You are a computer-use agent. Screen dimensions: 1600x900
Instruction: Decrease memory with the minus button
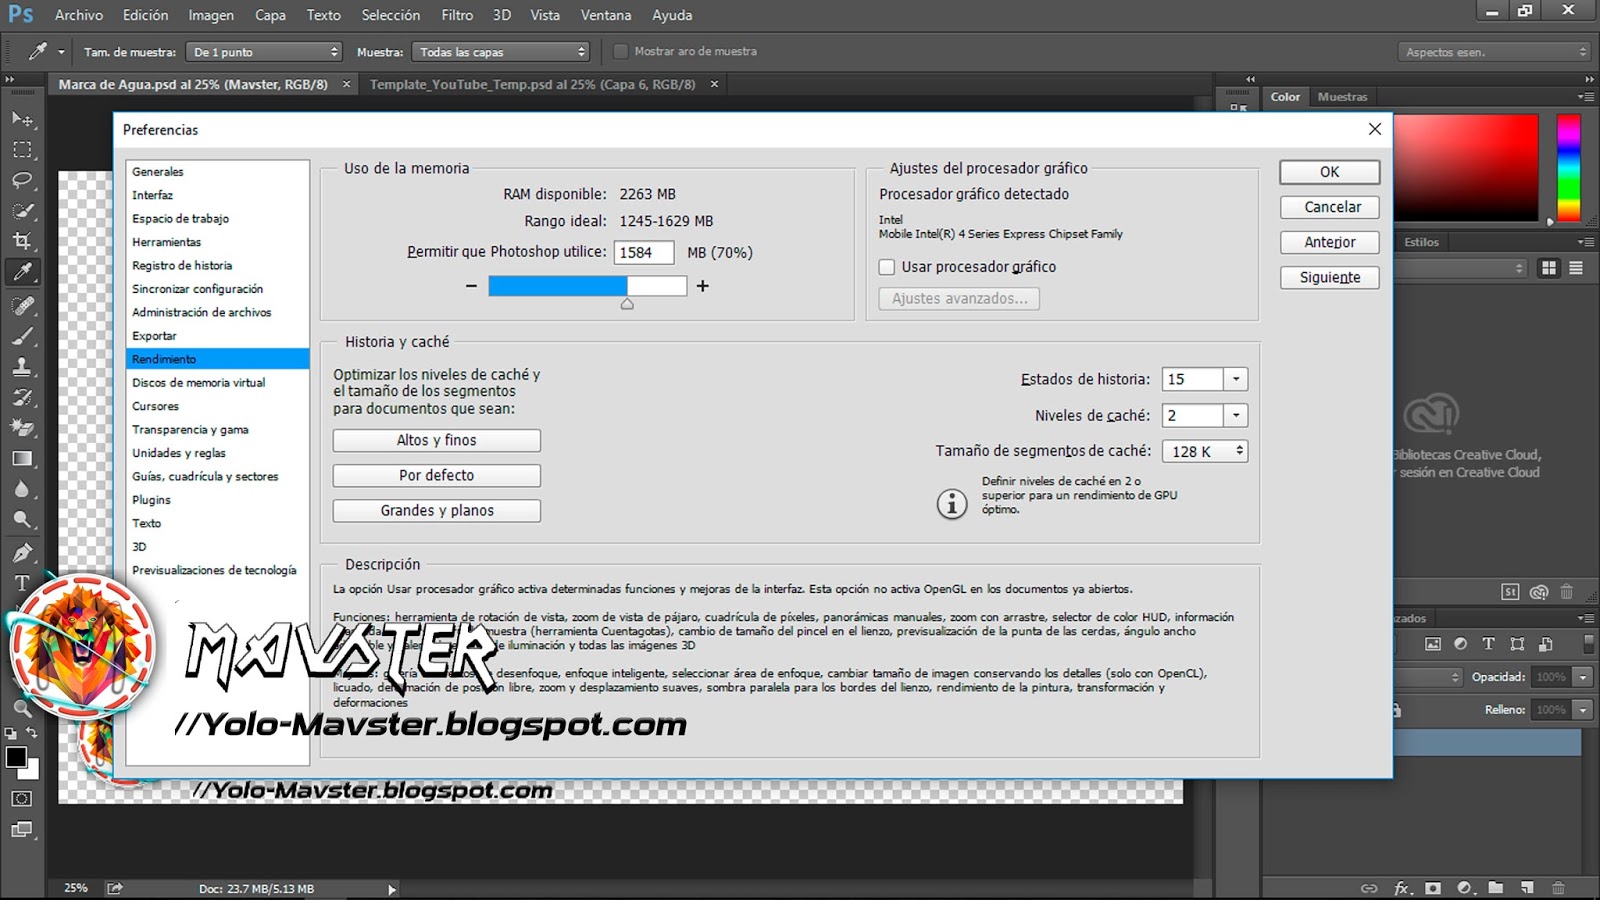point(471,286)
